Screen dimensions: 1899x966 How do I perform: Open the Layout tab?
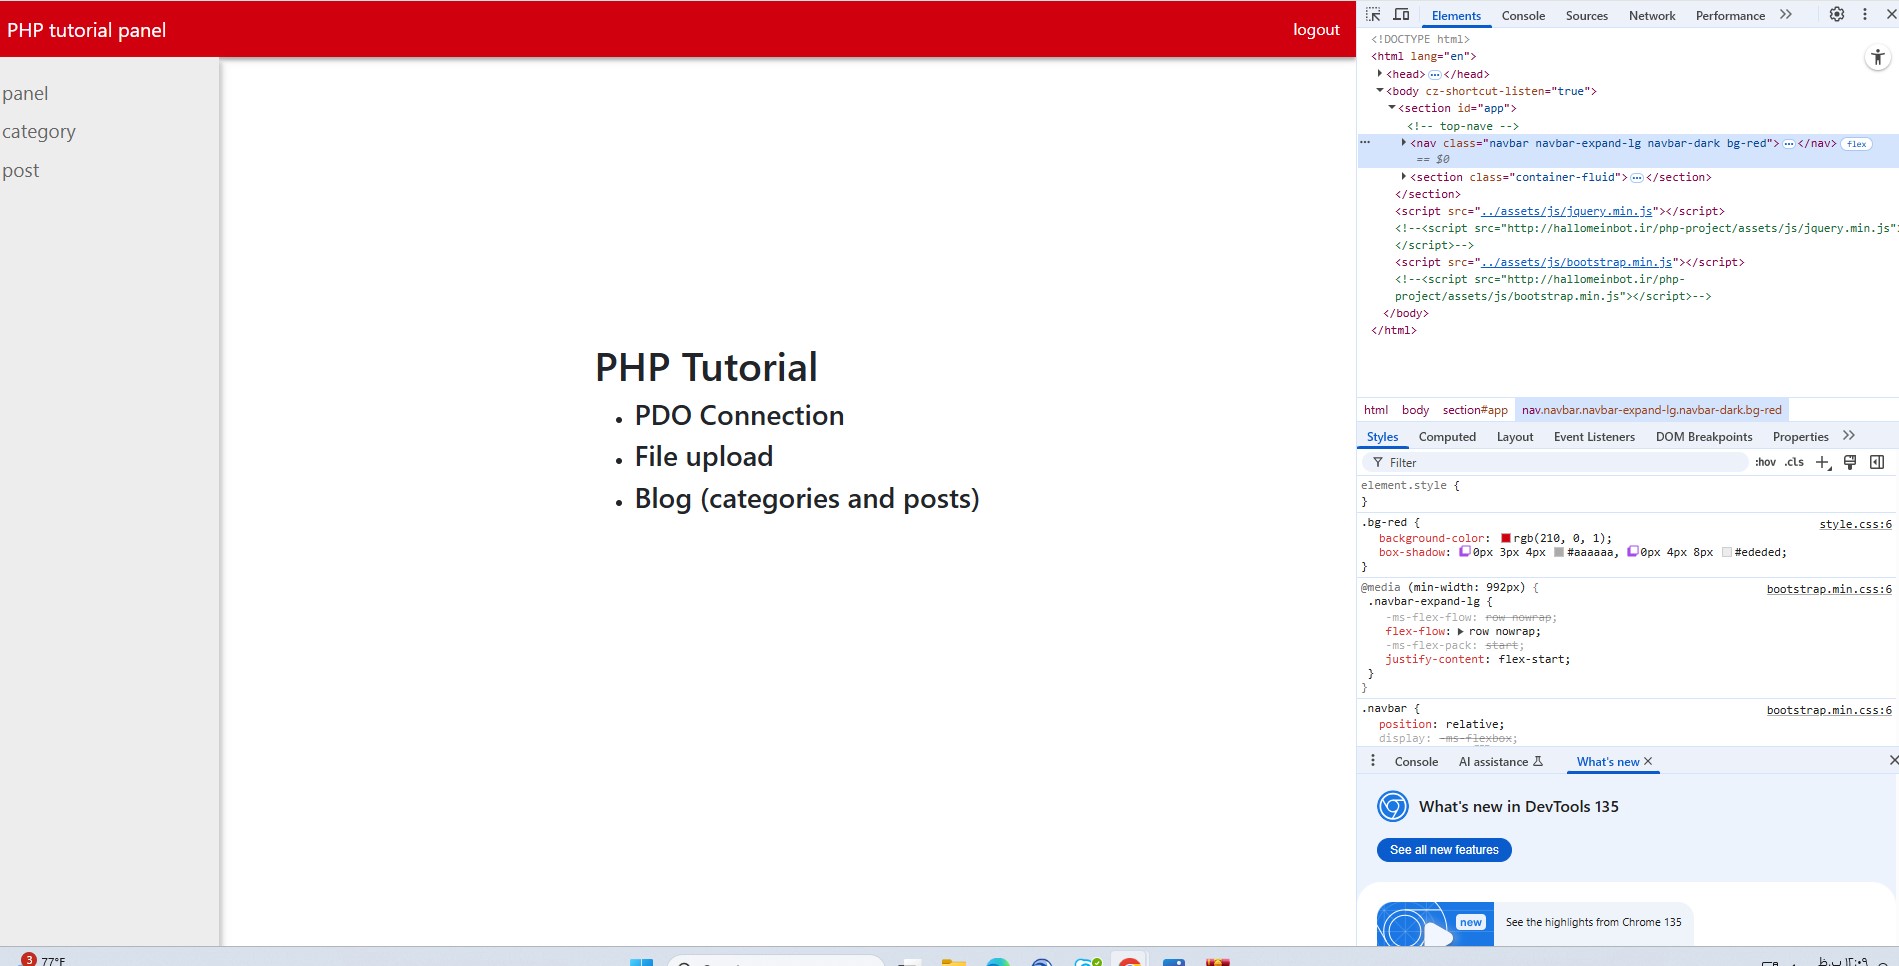tap(1515, 437)
